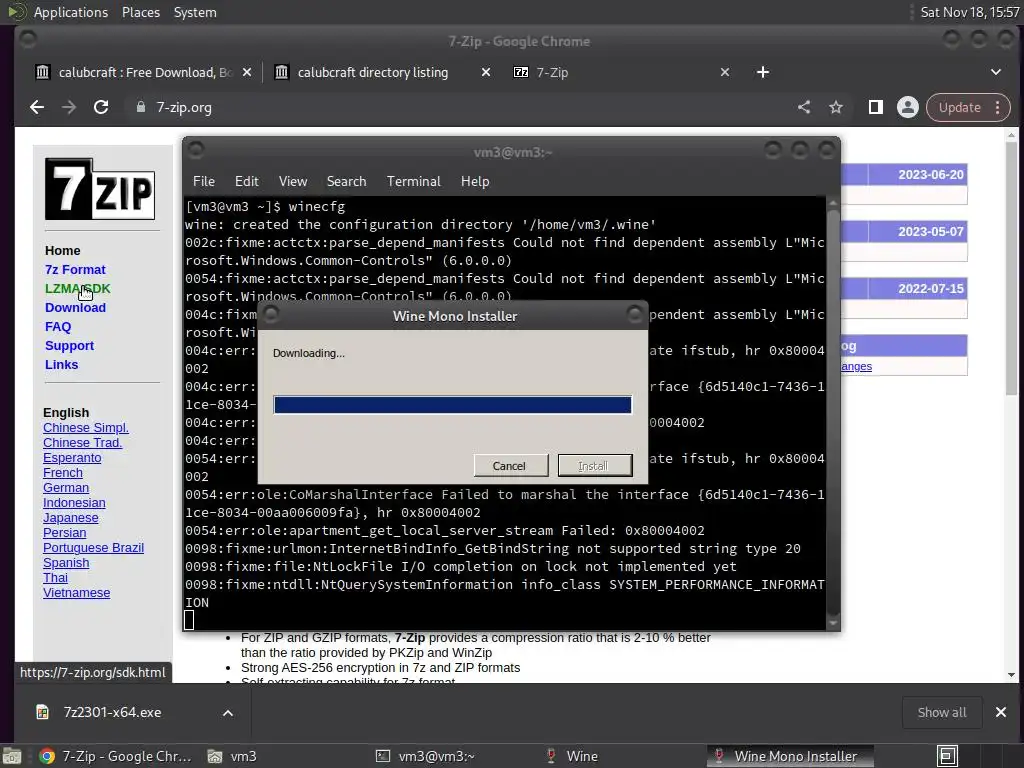Open Places menu in top panel
The image size is (1024, 768).
coord(141,12)
